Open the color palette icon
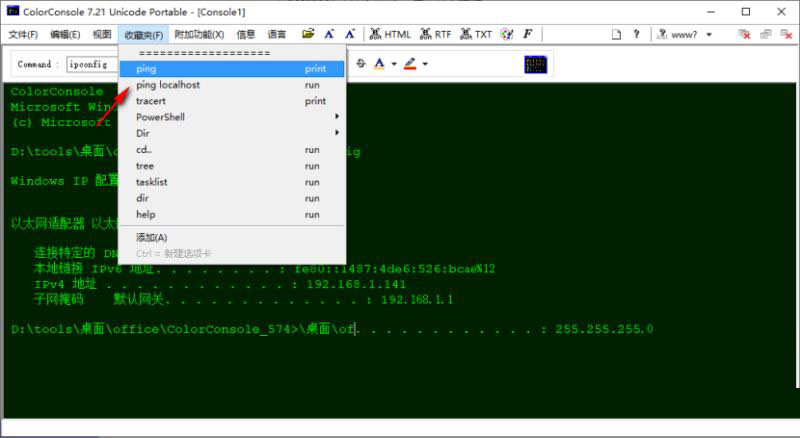This screenshot has height=438, width=800. (x=507, y=34)
